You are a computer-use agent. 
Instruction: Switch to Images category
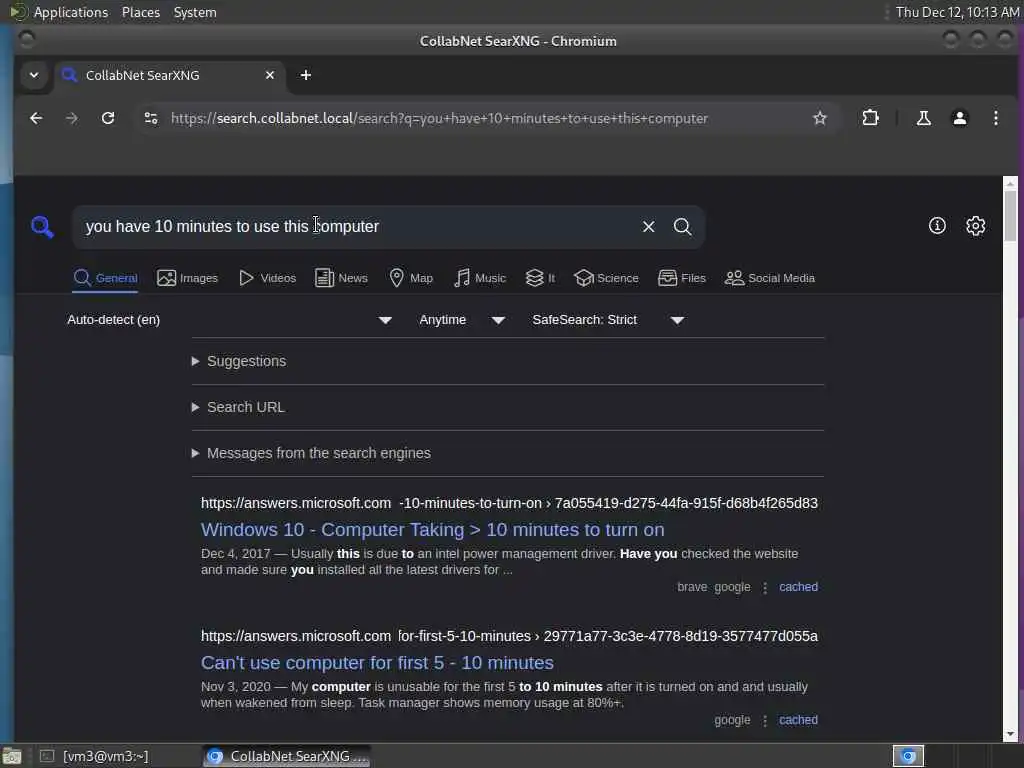[187, 278]
